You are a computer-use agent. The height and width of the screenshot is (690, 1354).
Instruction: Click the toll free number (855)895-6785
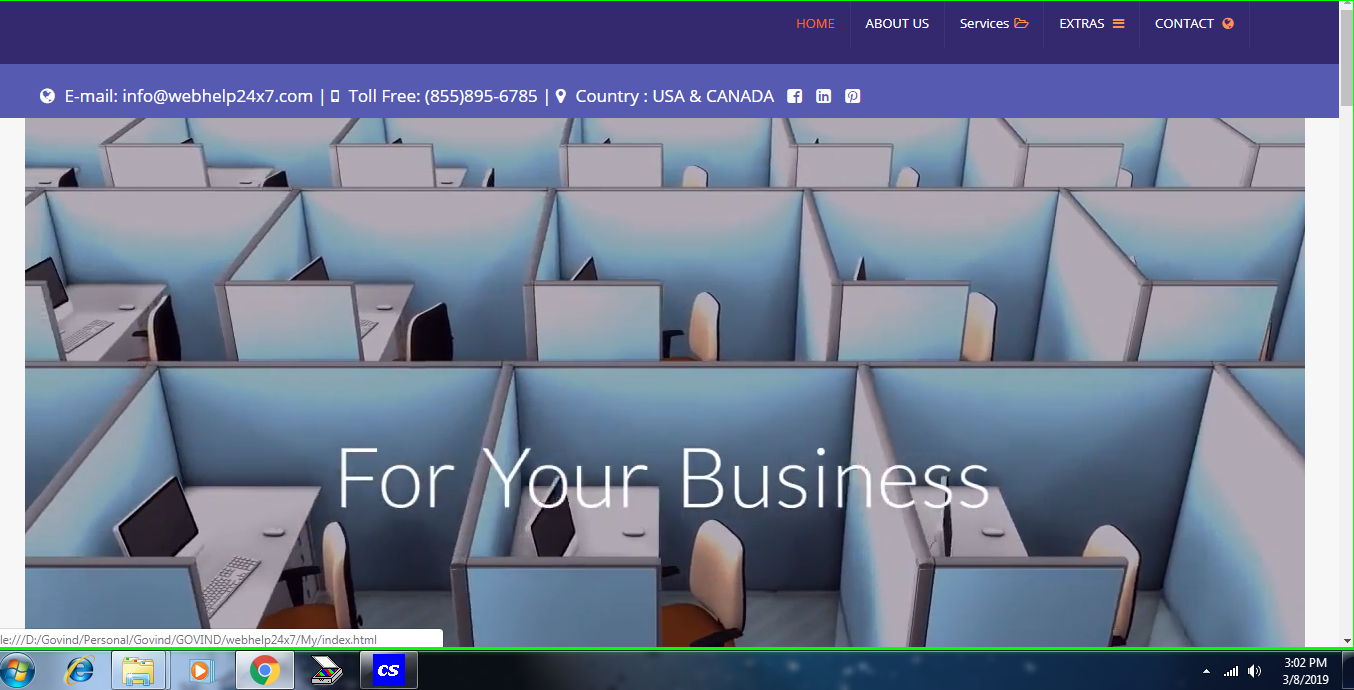point(481,96)
